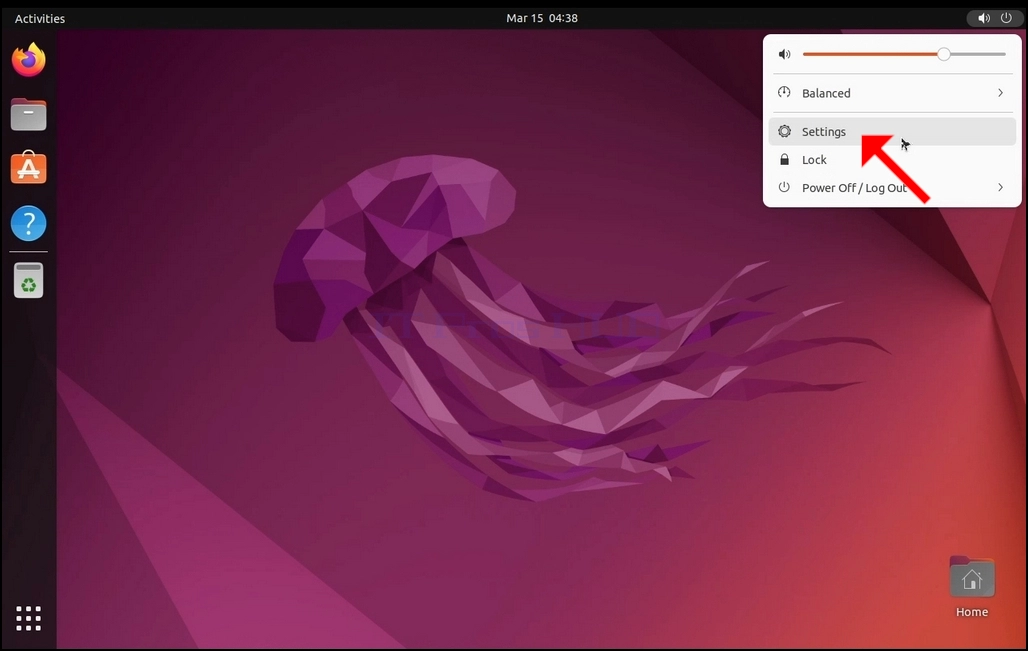Open Firefox from the dock
The width and height of the screenshot is (1028, 651).
[28, 60]
